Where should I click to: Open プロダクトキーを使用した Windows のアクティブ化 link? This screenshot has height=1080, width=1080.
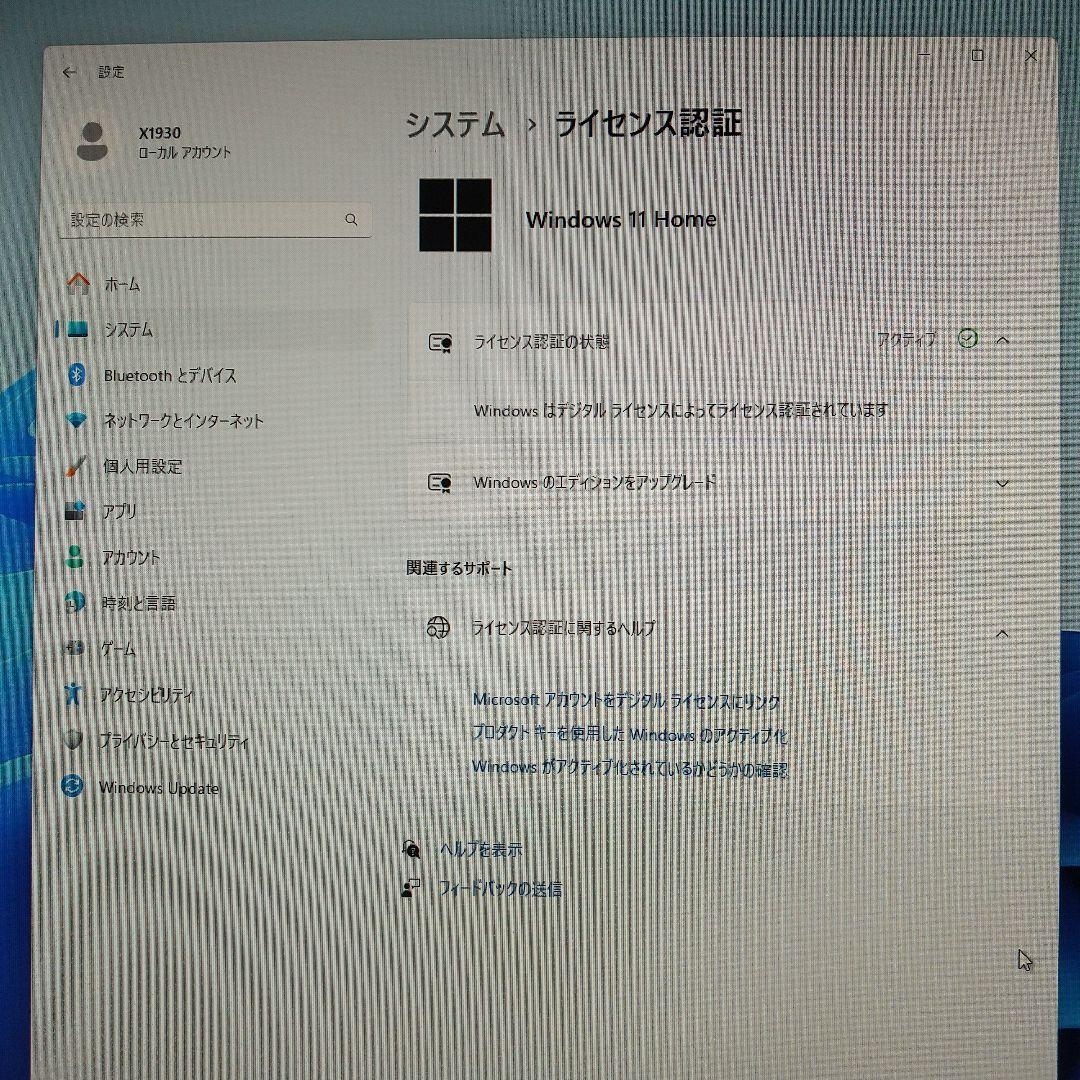(x=630, y=734)
